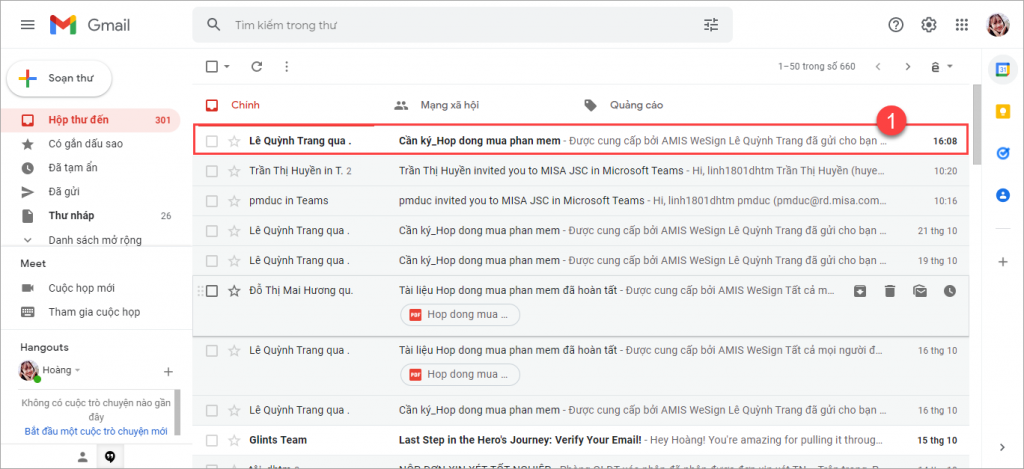Open email from 21 thg 10
Screen dimensions: 1024x469
[581, 231]
